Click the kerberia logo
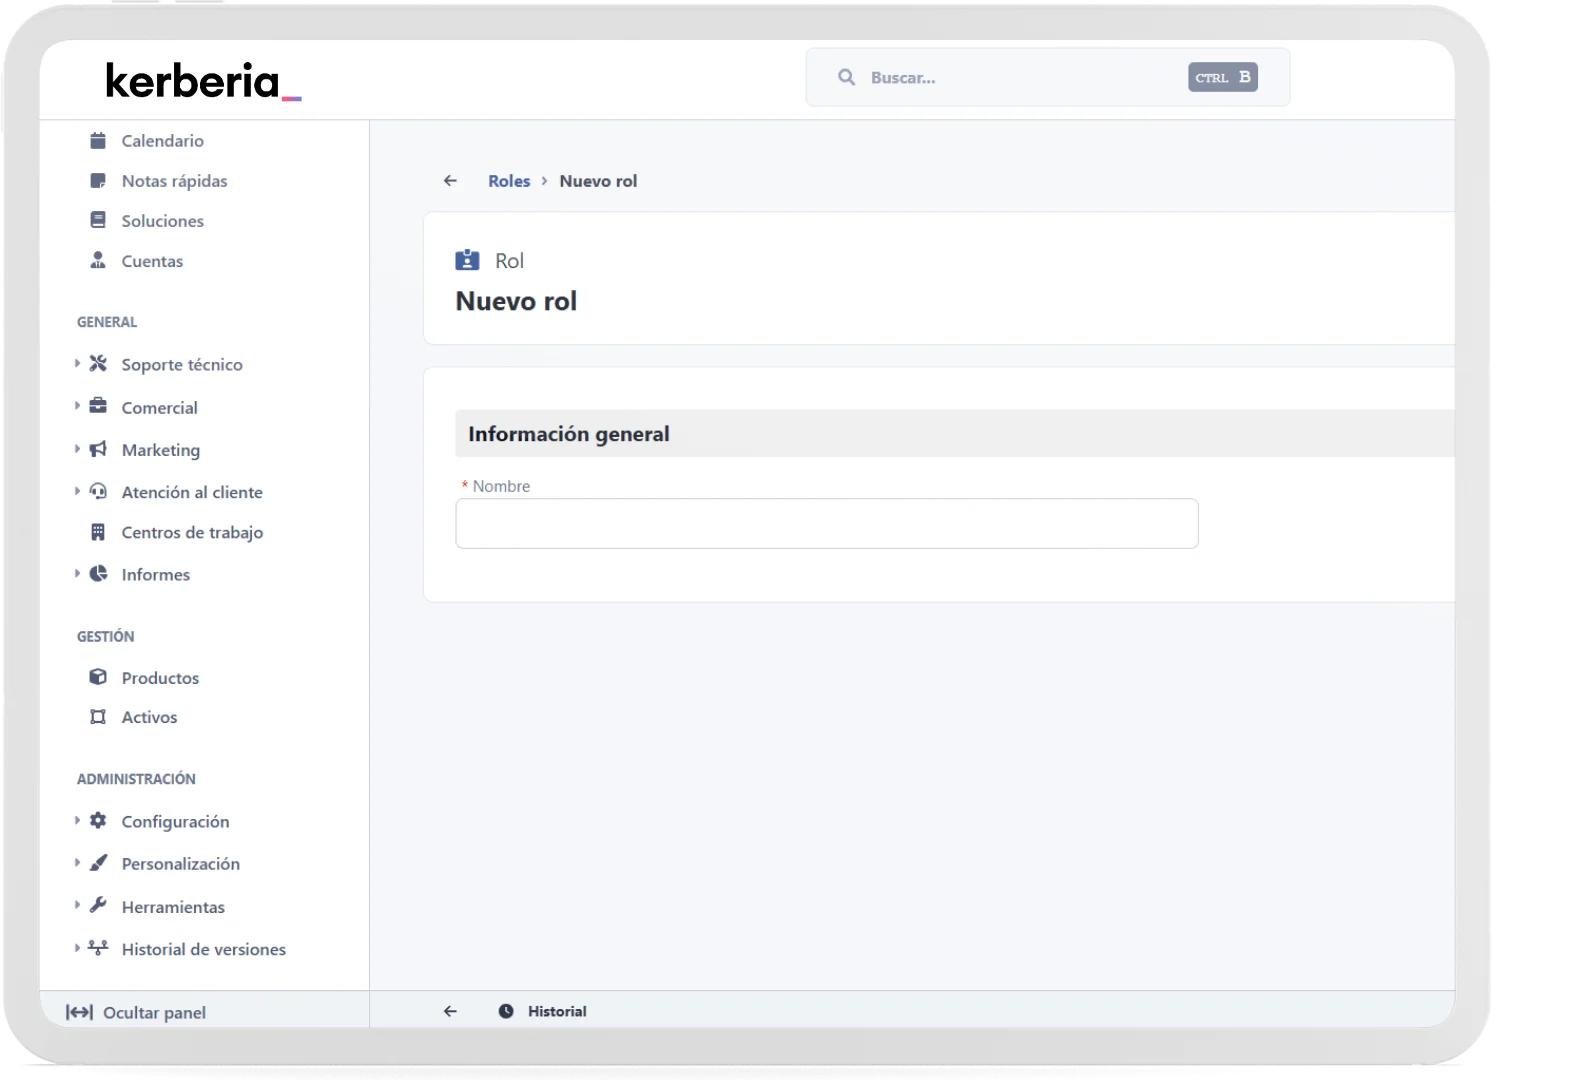Viewport: 1593px width, 1080px height. click(203, 81)
